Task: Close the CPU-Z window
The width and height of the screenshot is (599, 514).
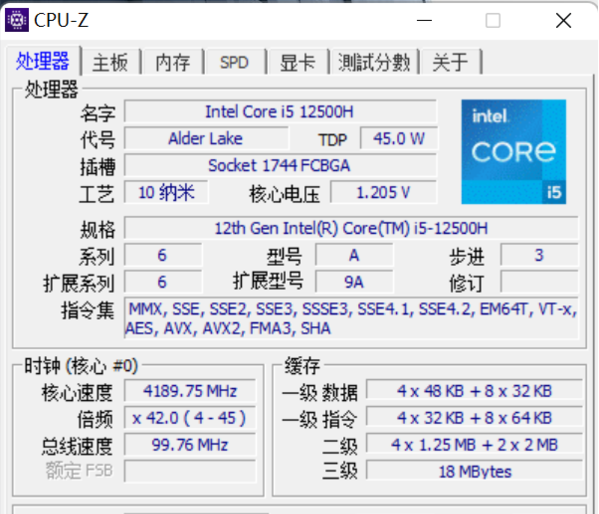Action: coord(563,20)
